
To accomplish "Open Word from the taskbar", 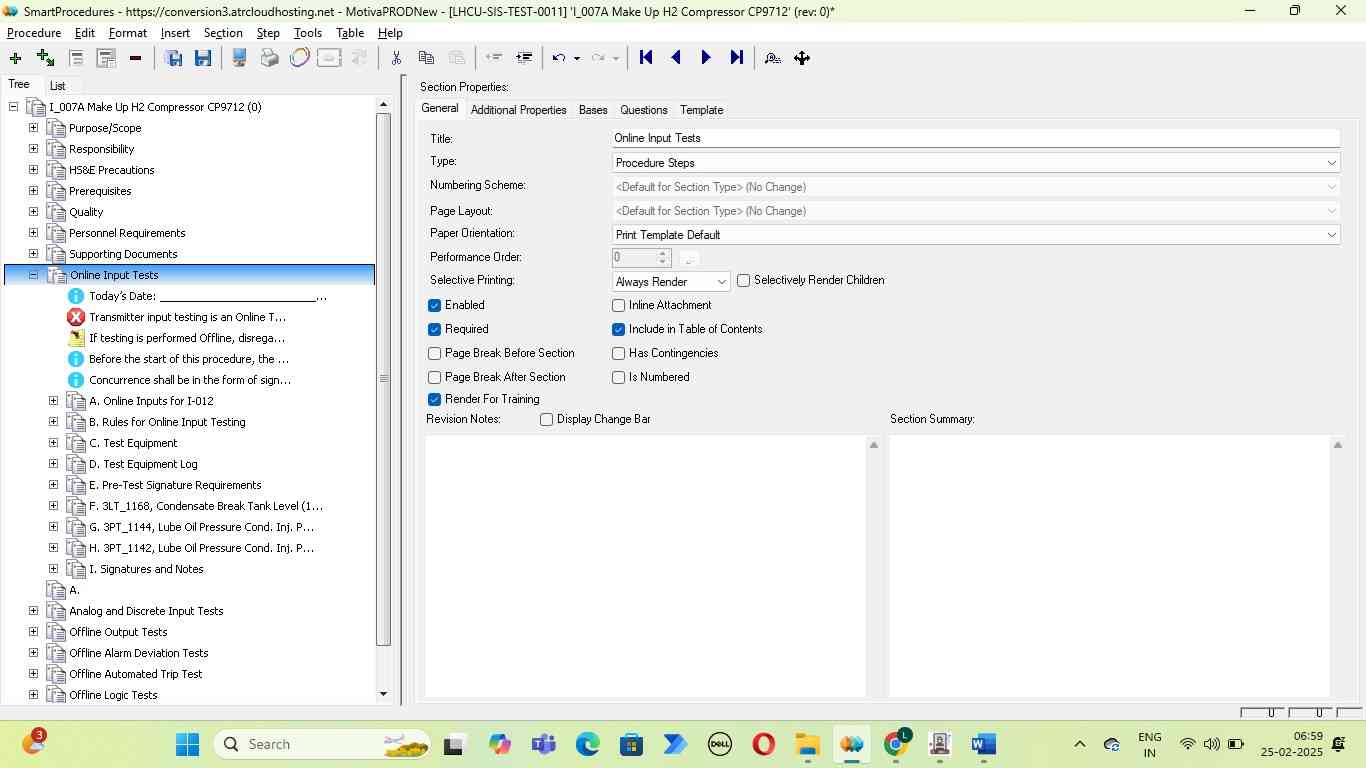I will coord(983,744).
